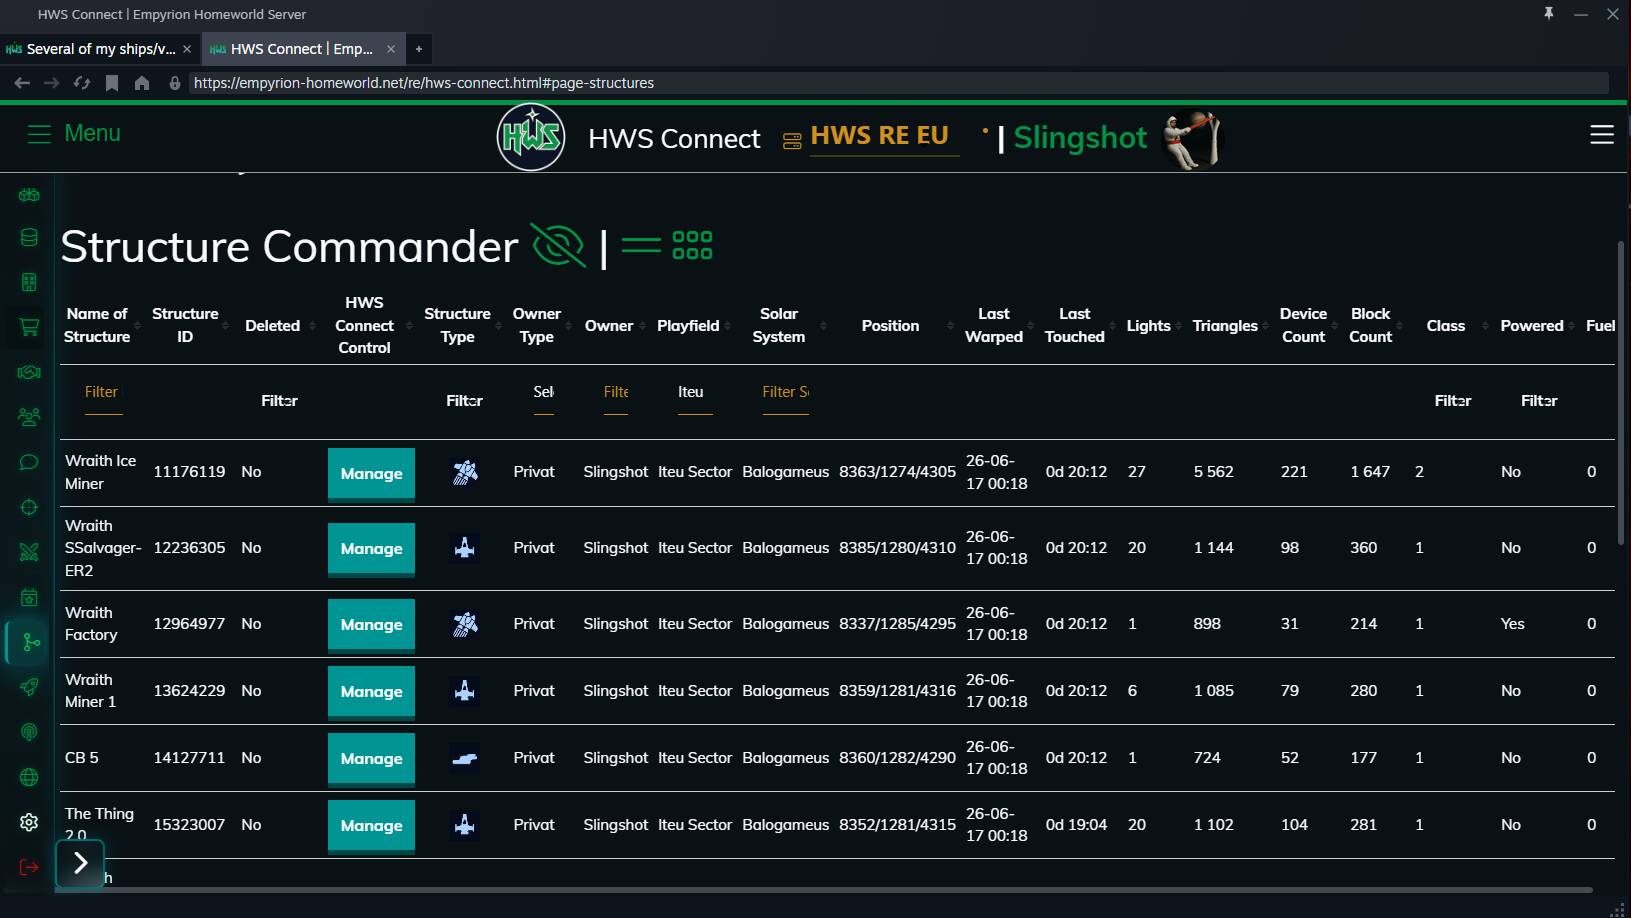
Task: Click the Owner filter field
Action: (616, 393)
